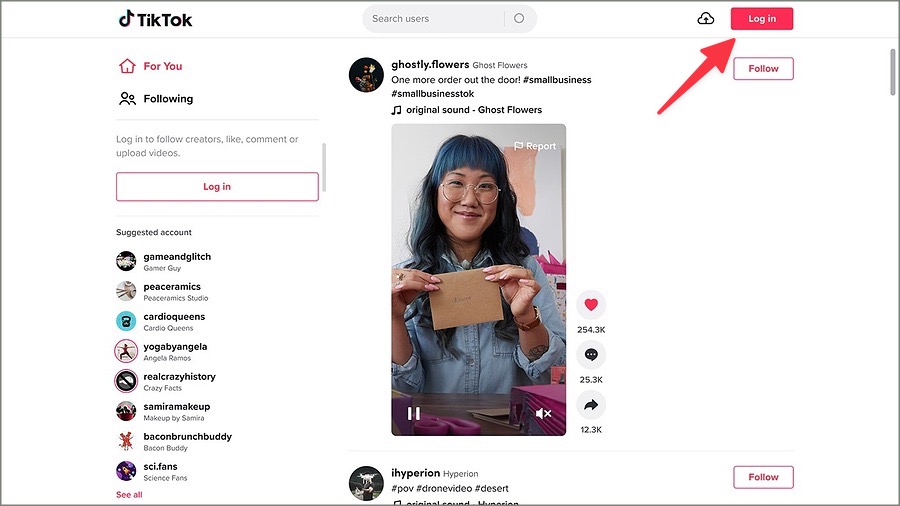
Task: Select baconbrunchbuddy username
Action: click(x=188, y=437)
